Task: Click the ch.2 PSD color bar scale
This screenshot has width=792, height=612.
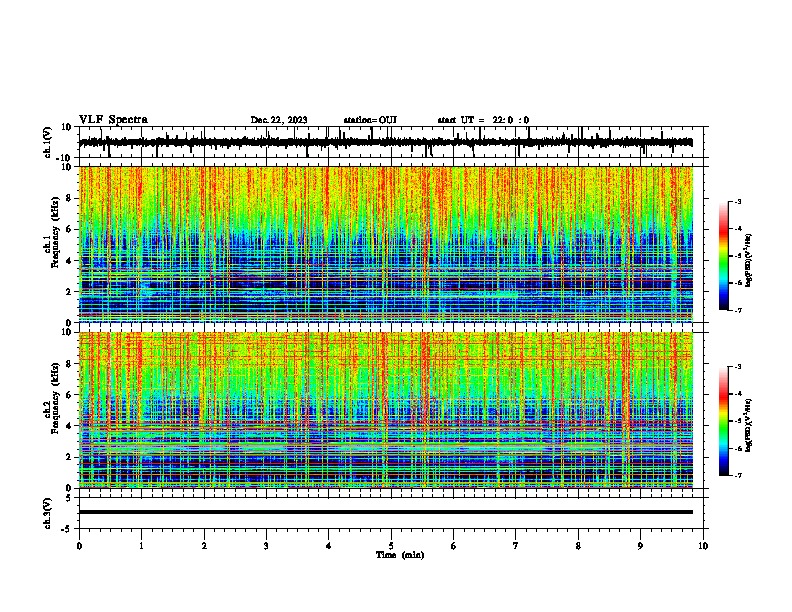Action: (724, 421)
